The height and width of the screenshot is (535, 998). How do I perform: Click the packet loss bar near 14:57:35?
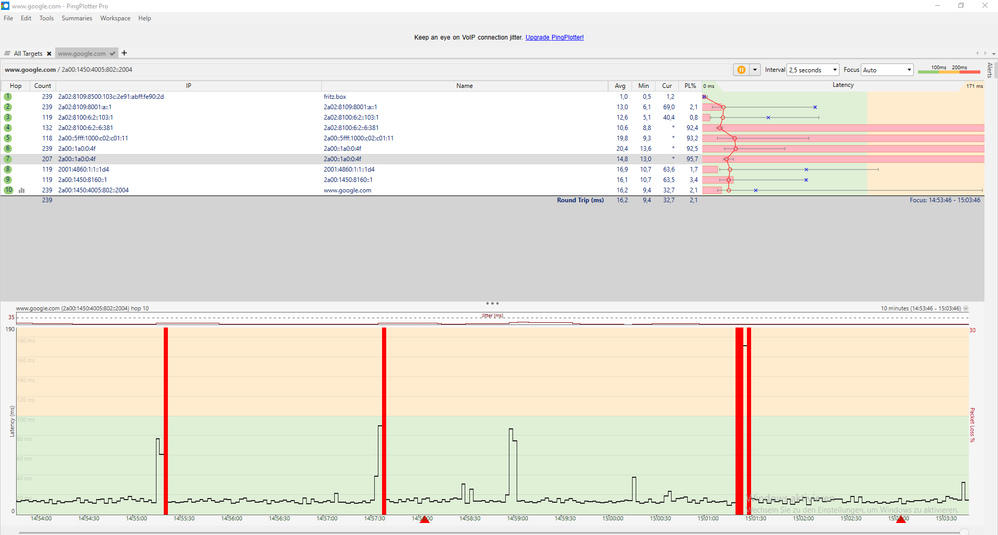[x=384, y=420]
